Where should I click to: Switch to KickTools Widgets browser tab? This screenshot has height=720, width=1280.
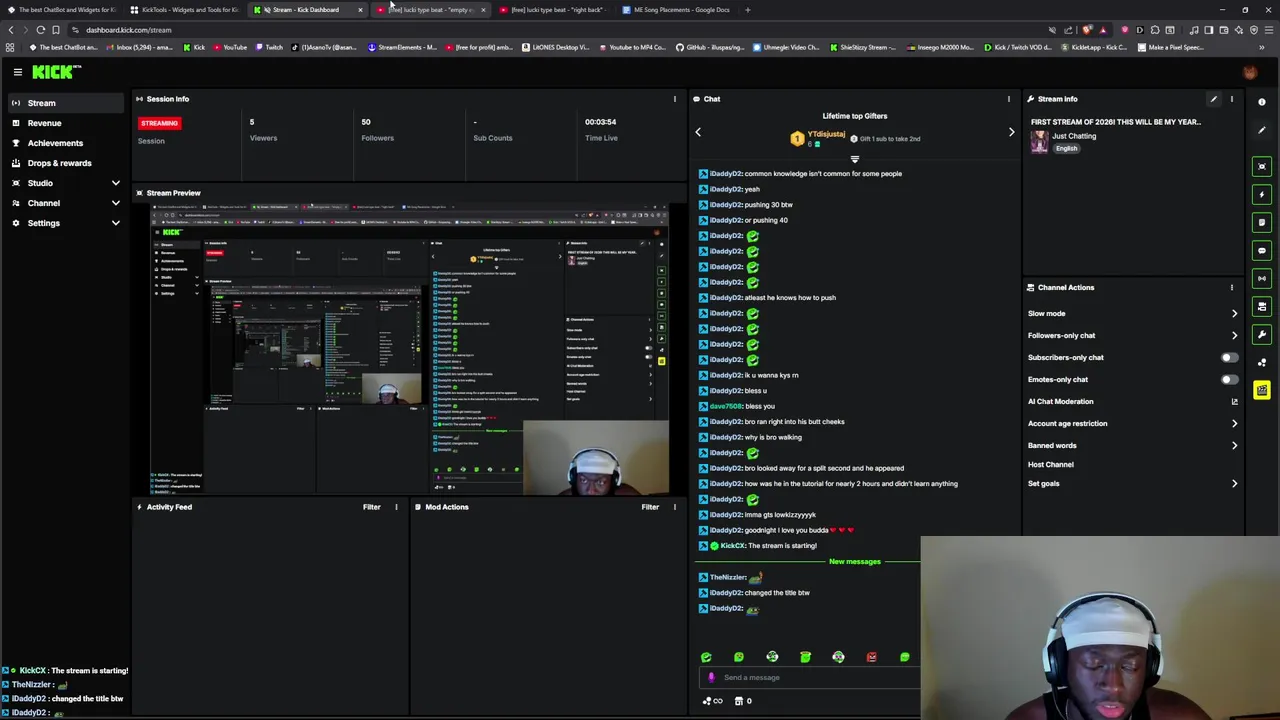point(184,10)
